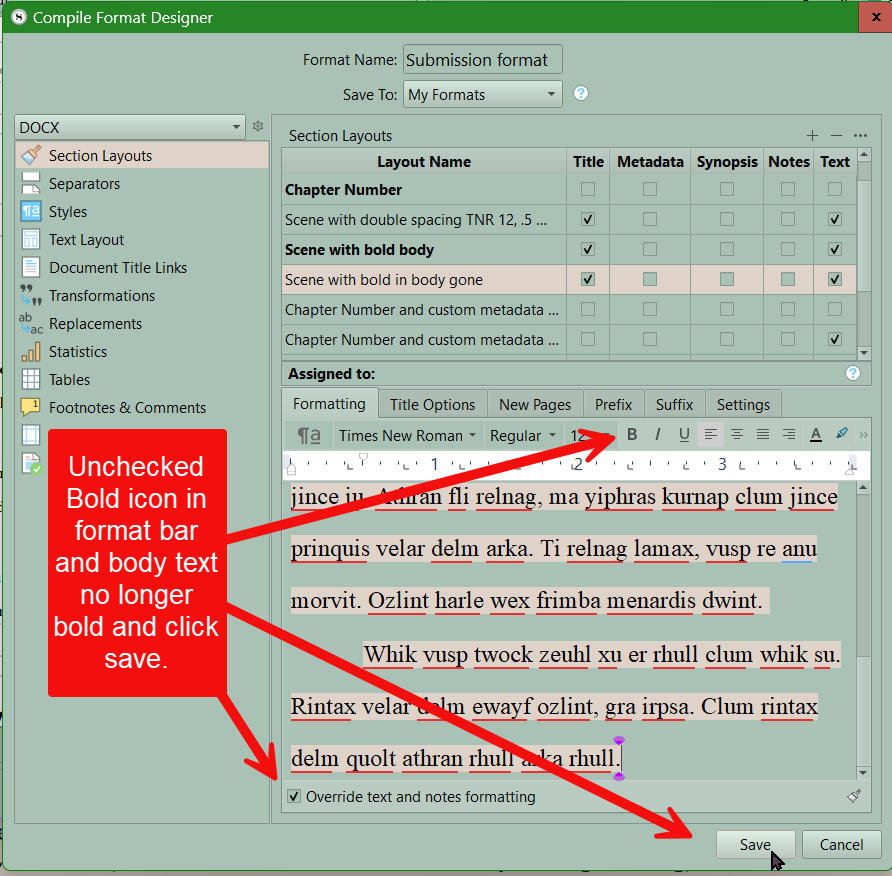Toggle Title checkbox for Scene with bold body
This screenshot has height=876, width=892.
588,249
